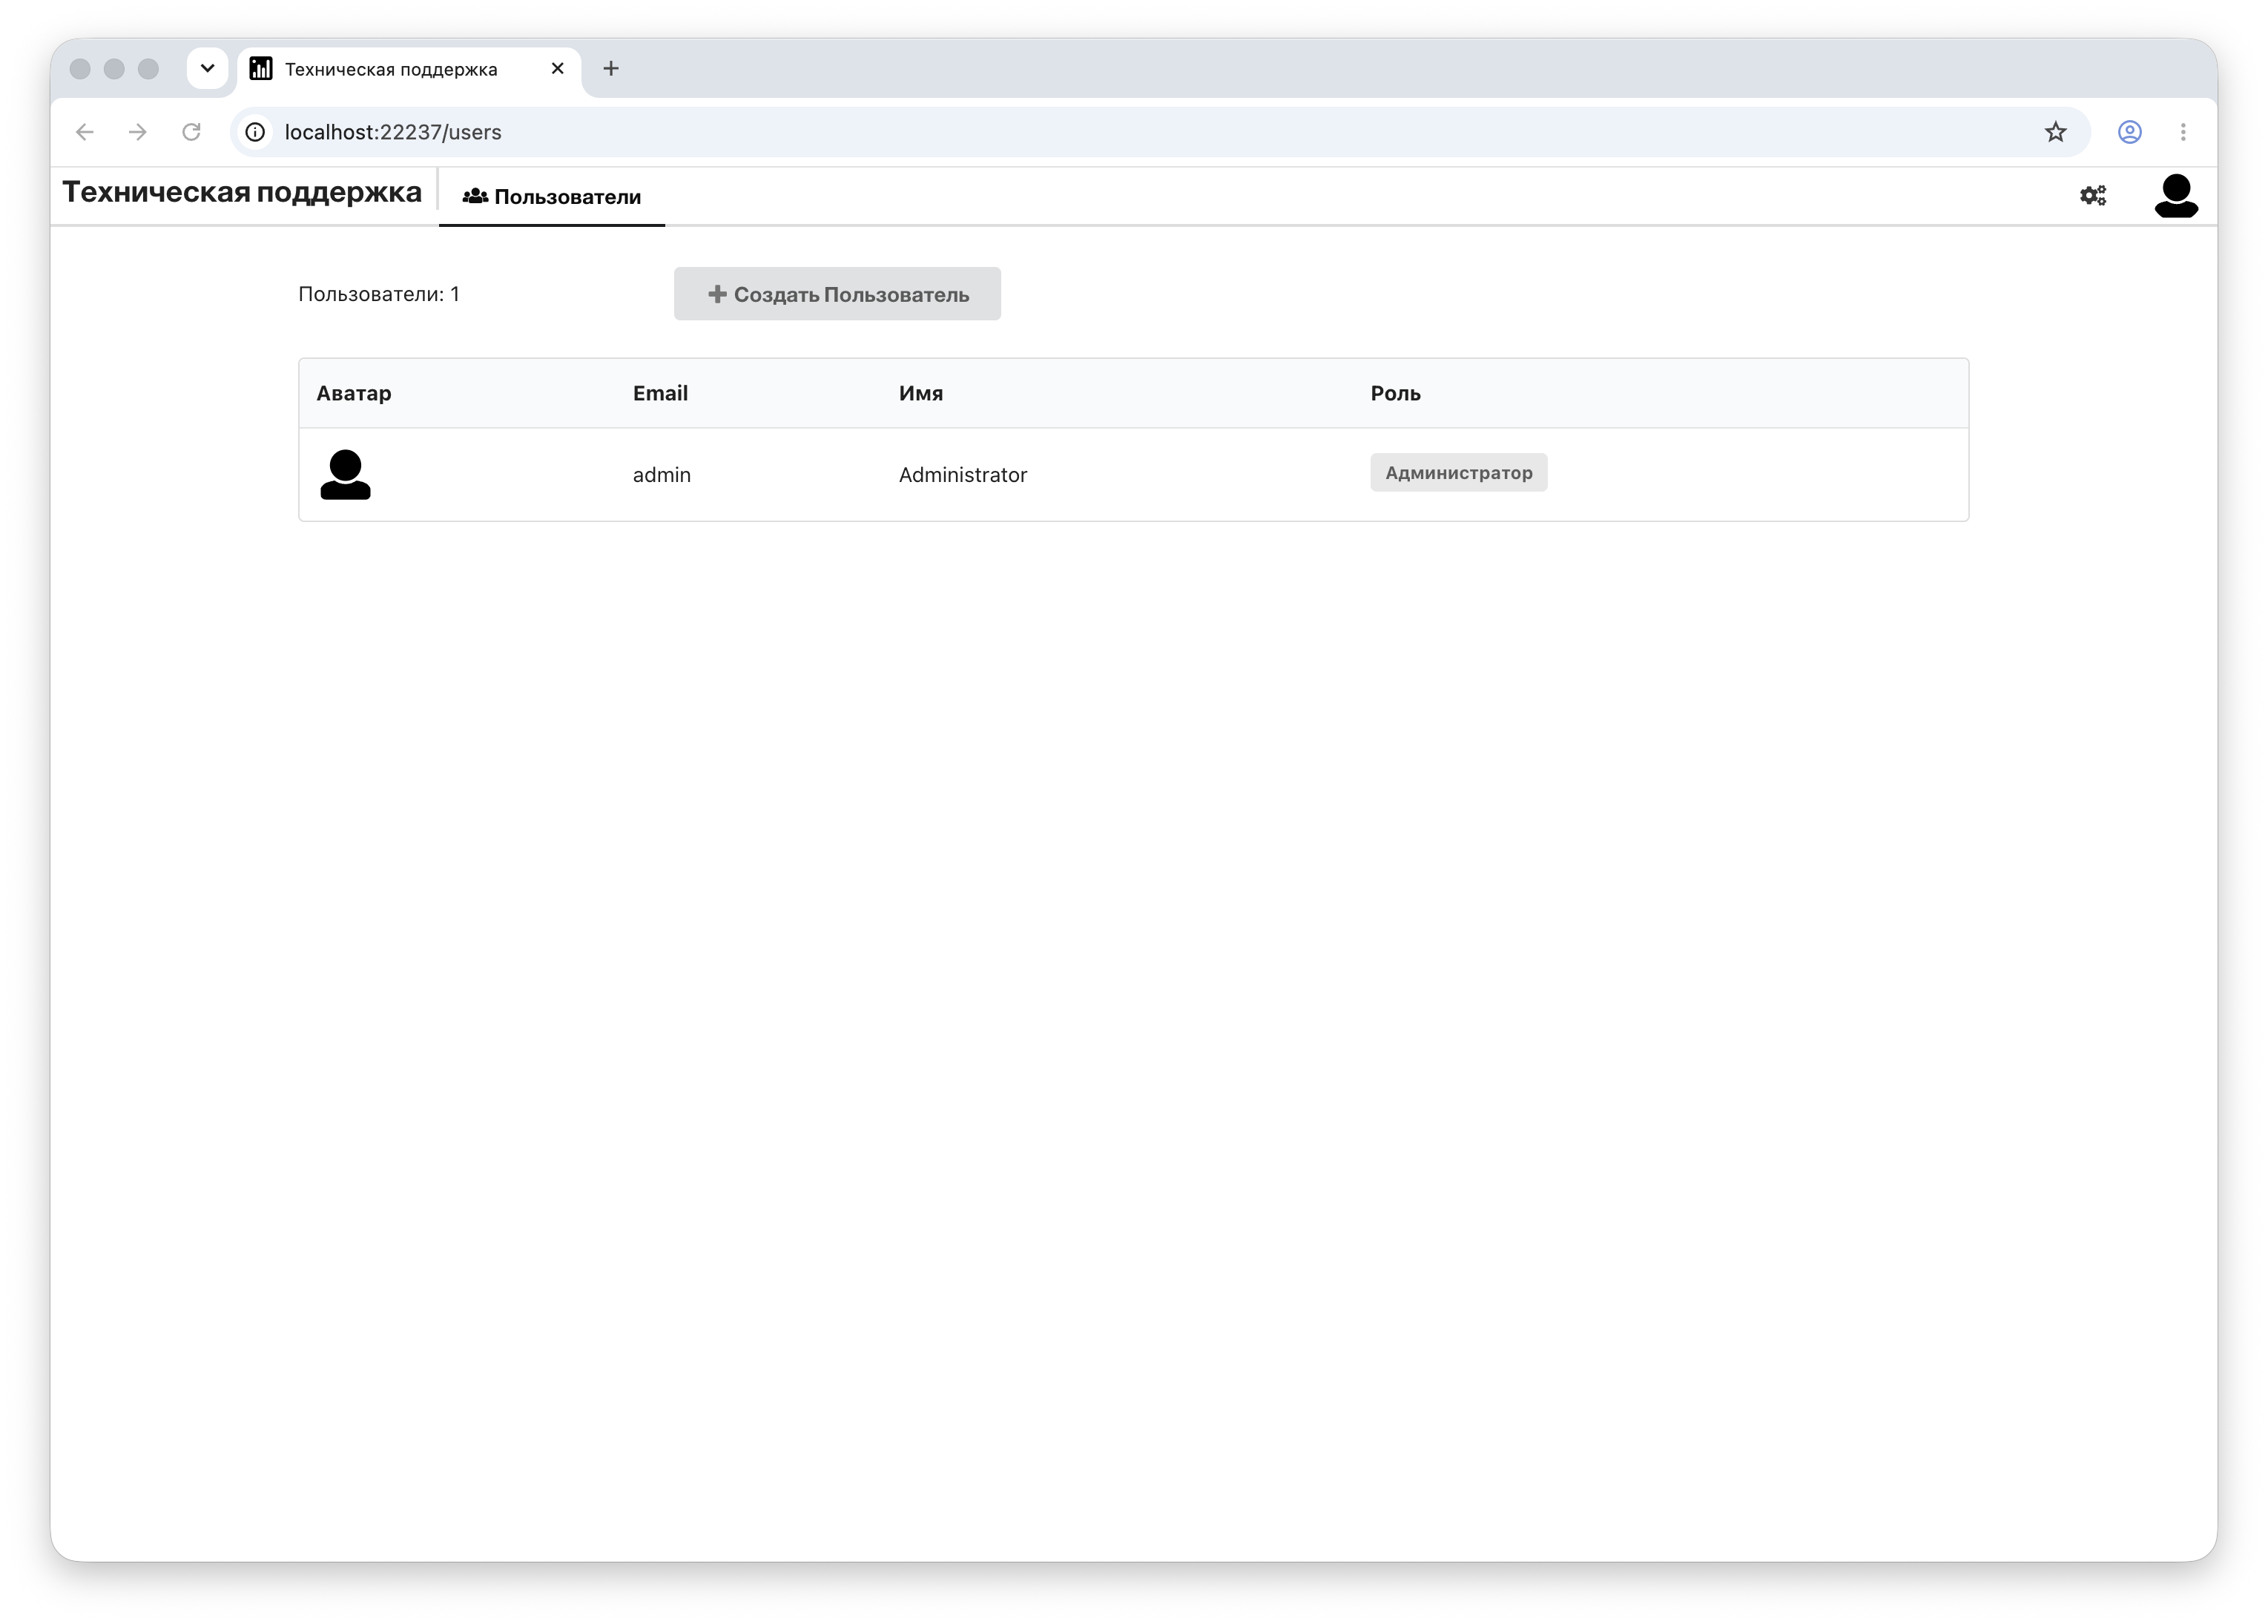Click the Аватар column header
This screenshot has height=1624, width=2268.
[354, 393]
